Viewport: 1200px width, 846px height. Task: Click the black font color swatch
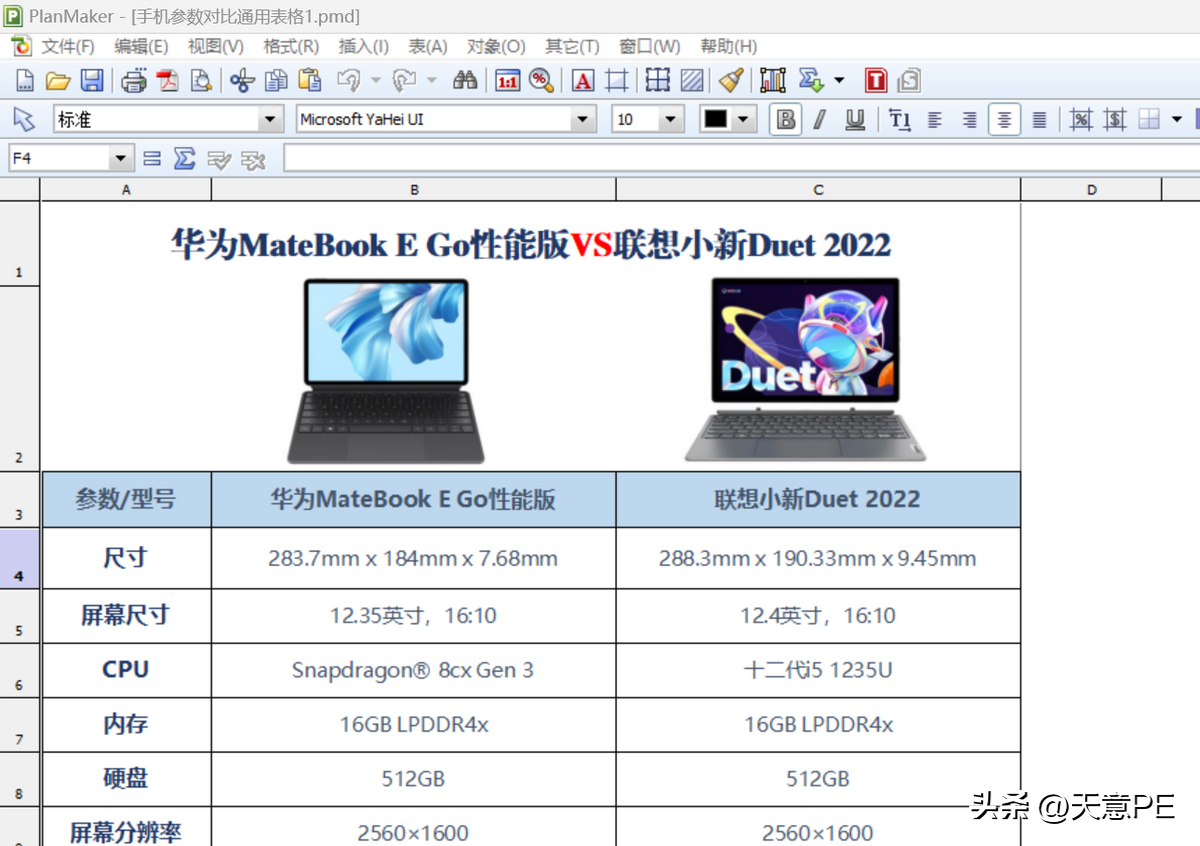point(715,120)
